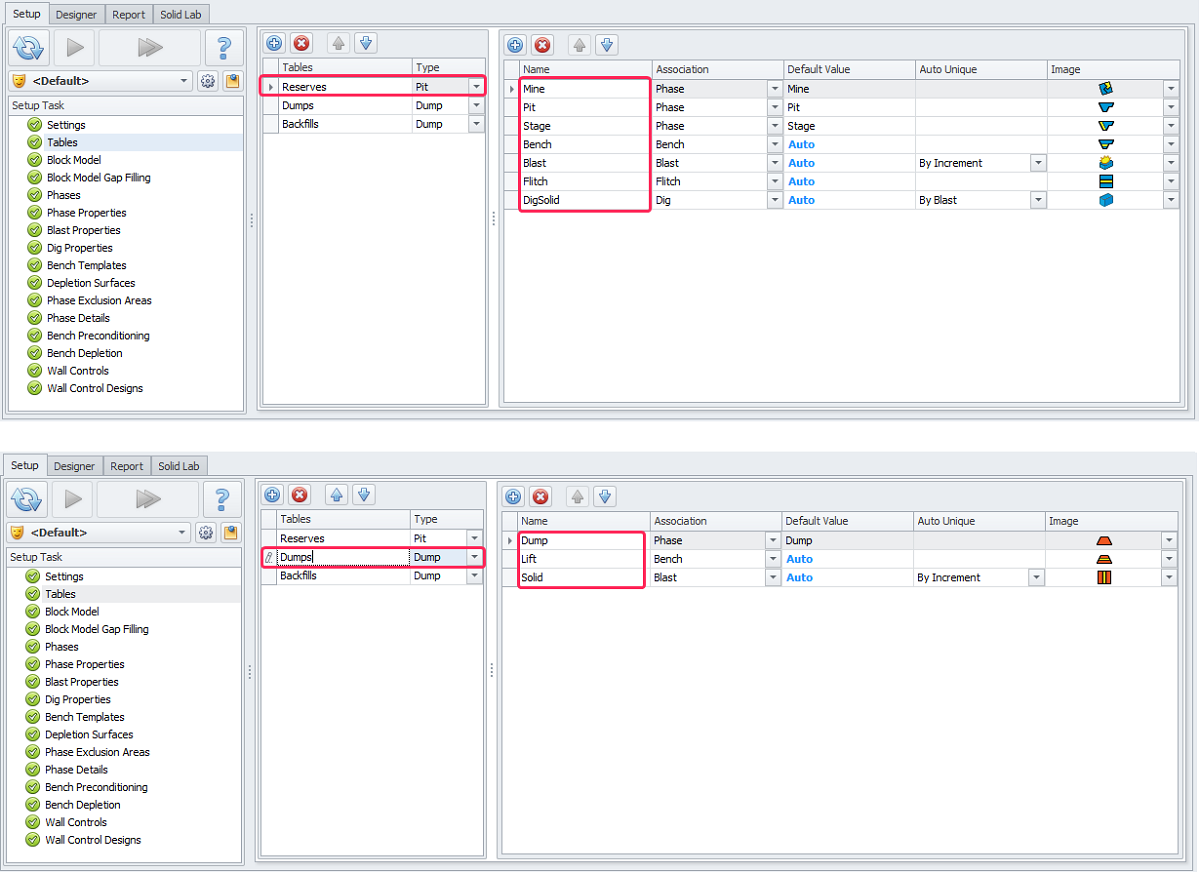Select Wall Control Designs in upper task list

click(x=95, y=388)
